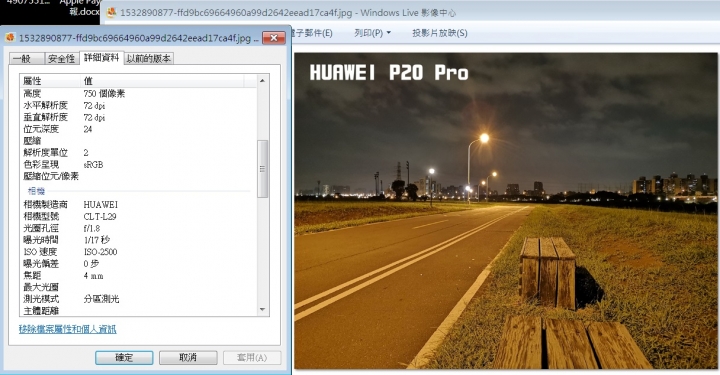Viewport: 720px width, 375px height.
Task: Click the scroll-down arrow in the details list
Action: tap(263, 310)
